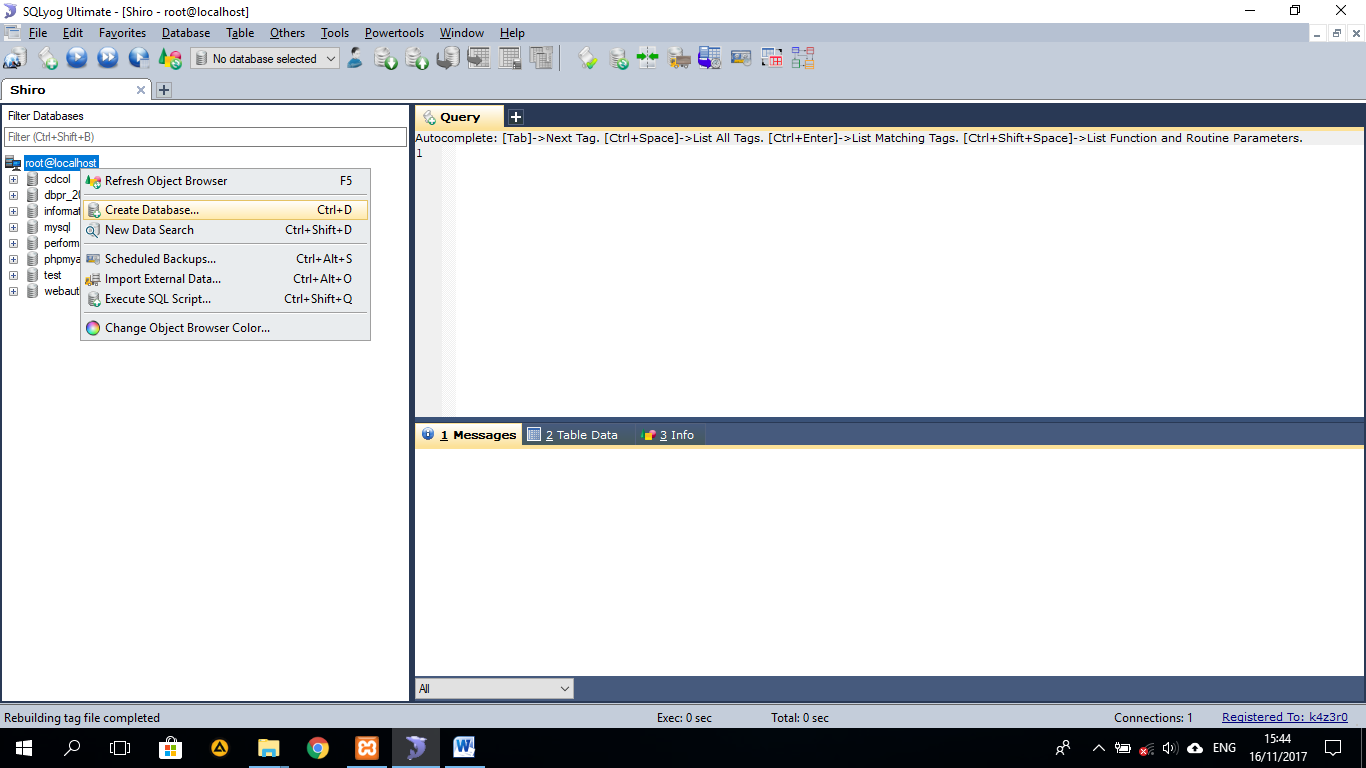Open XAMPP from the taskbar
The height and width of the screenshot is (768, 1366).
coord(367,748)
